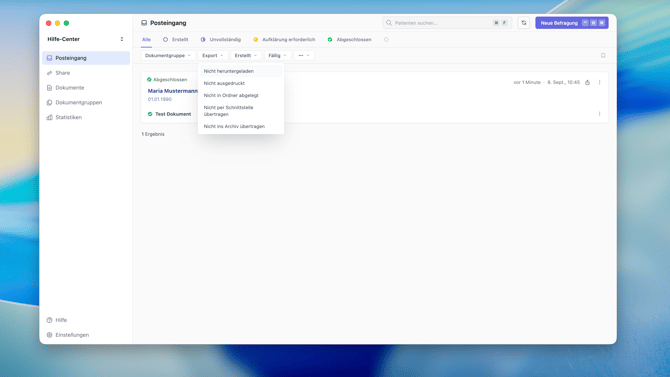This screenshot has width=670, height=377.
Task: Click the Neue Befragung button
Action: 572,23
